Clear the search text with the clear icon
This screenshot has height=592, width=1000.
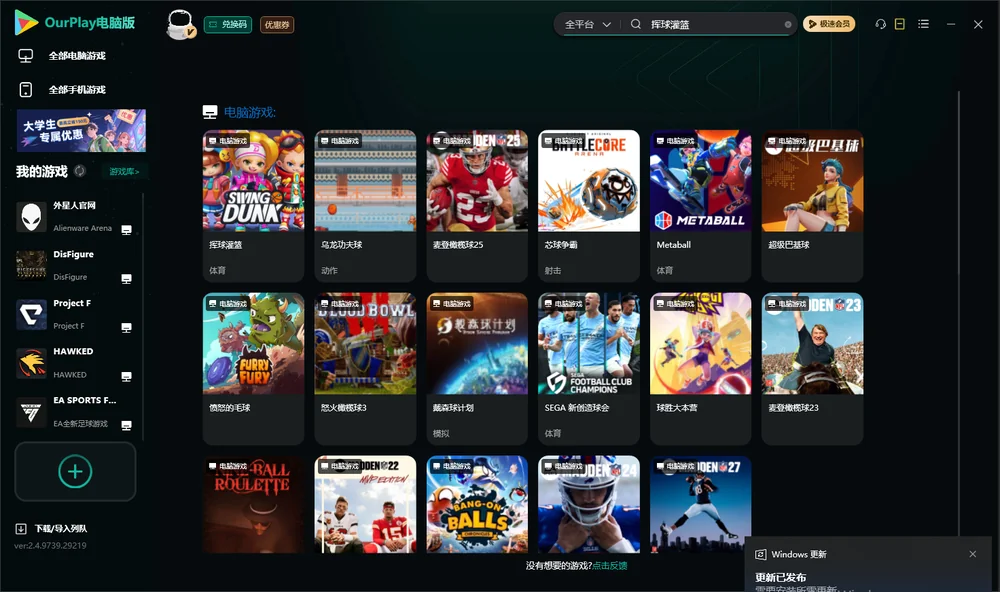[x=788, y=25]
